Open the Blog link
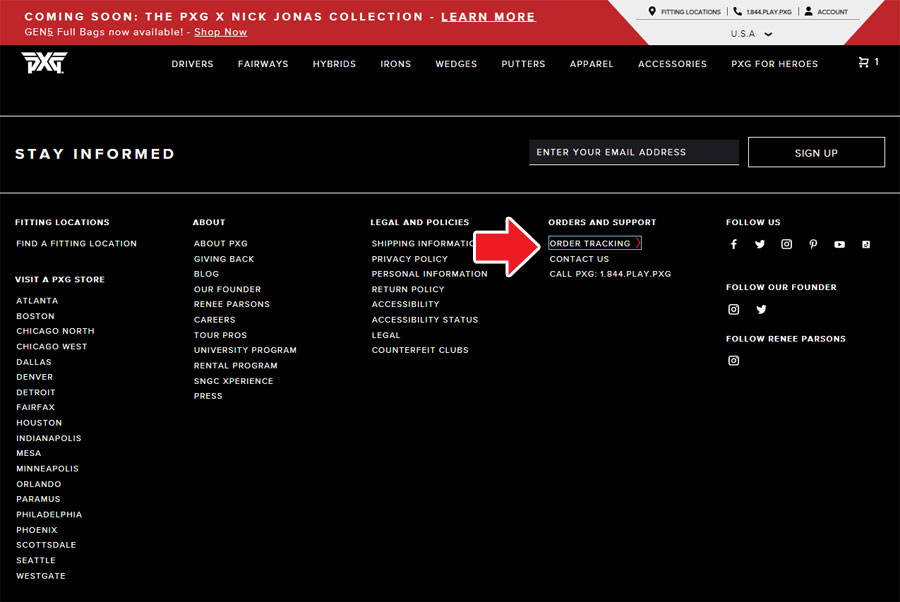Viewport: 900px width, 602px height. 206,274
